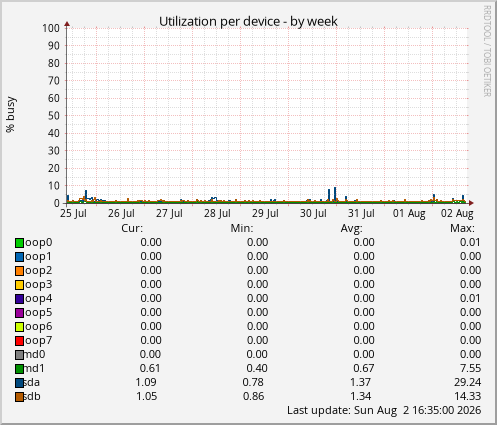
Task: Click the 'oop7' legend label
Action: tap(39, 340)
